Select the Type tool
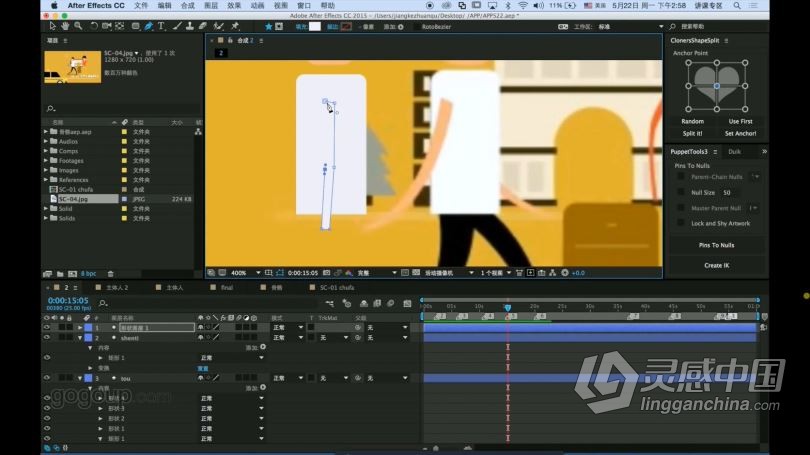 pos(161,26)
